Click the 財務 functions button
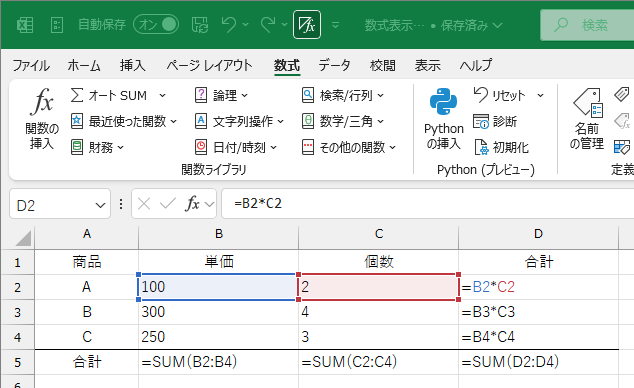The image size is (634, 388). click(x=97, y=148)
